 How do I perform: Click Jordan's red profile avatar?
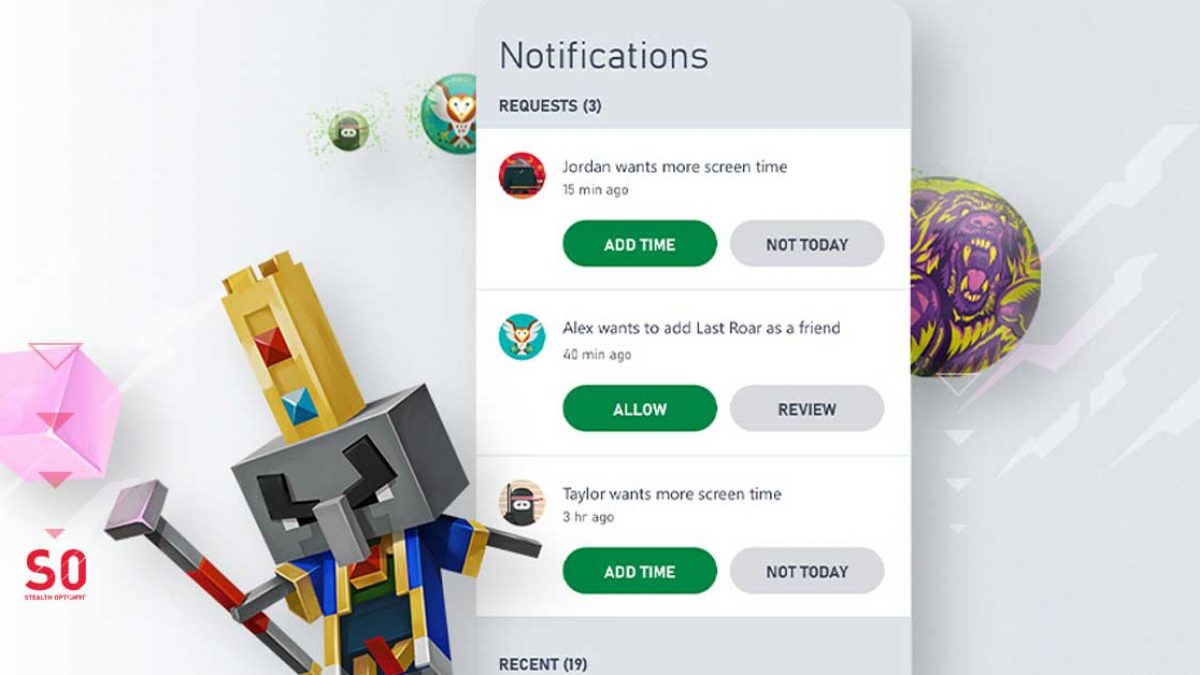[522, 176]
